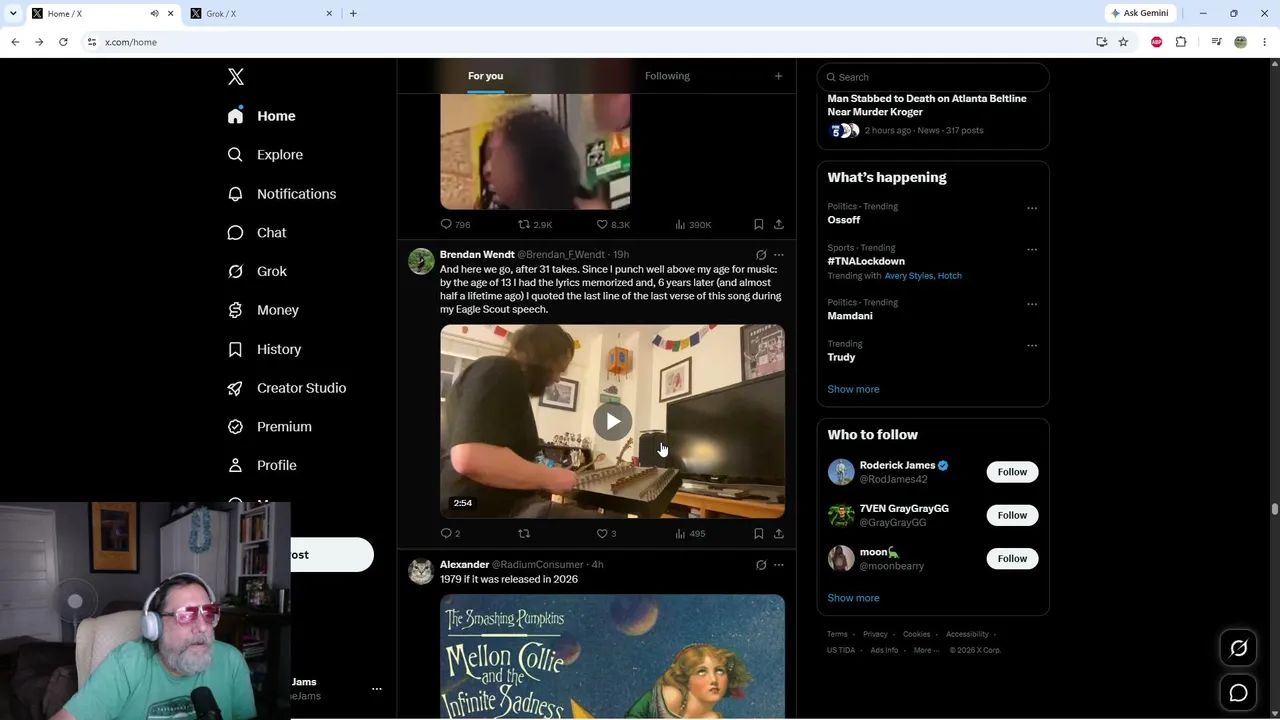Open Alexander's profile avatar
This screenshot has height=720, width=1280.
point(421,571)
